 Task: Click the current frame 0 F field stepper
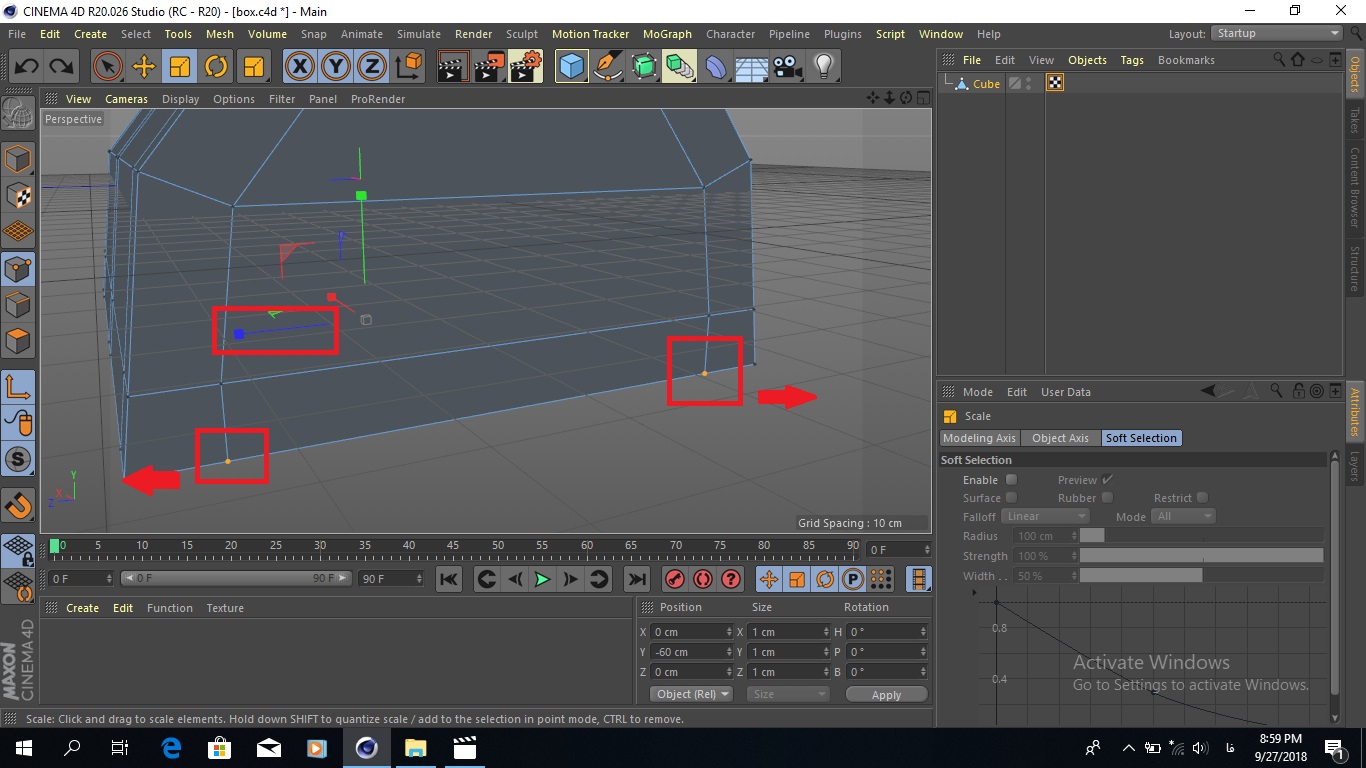point(108,579)
